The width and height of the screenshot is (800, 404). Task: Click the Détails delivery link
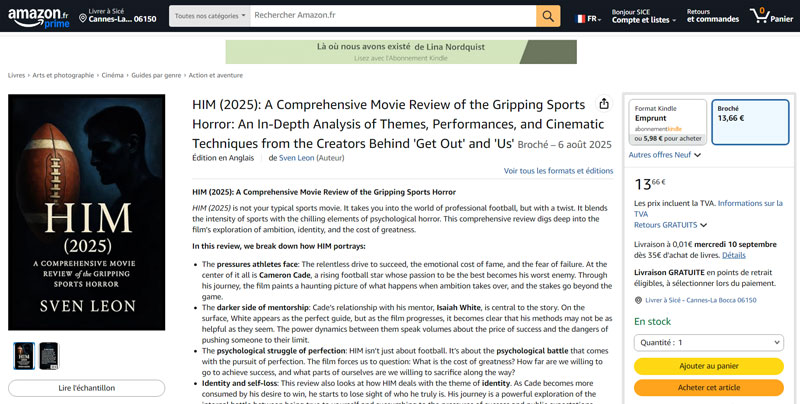734,255
